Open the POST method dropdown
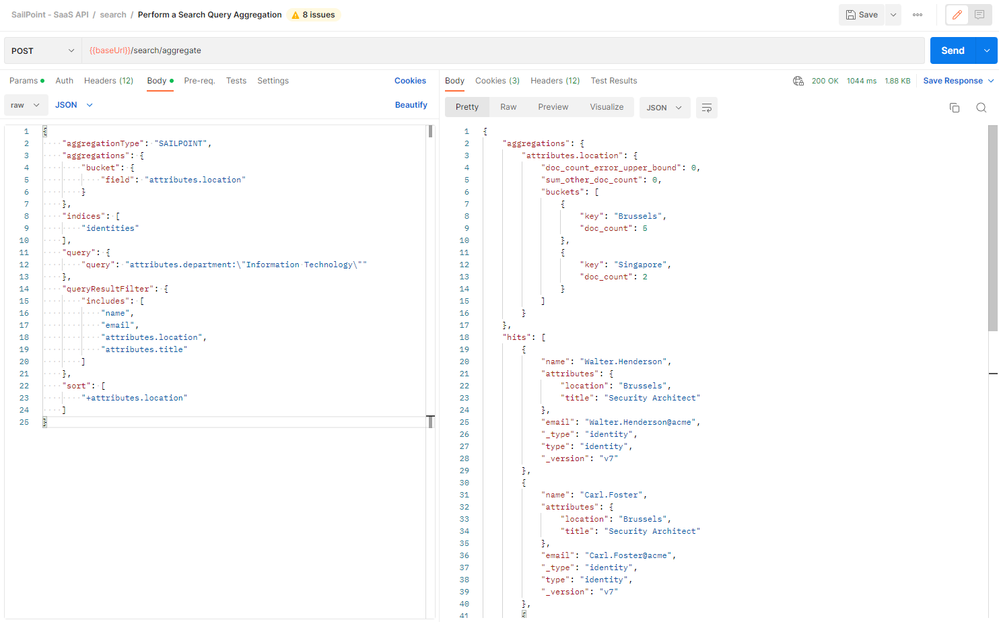Image resolution: width=999 pixels, height=622 pixels. 44,51
